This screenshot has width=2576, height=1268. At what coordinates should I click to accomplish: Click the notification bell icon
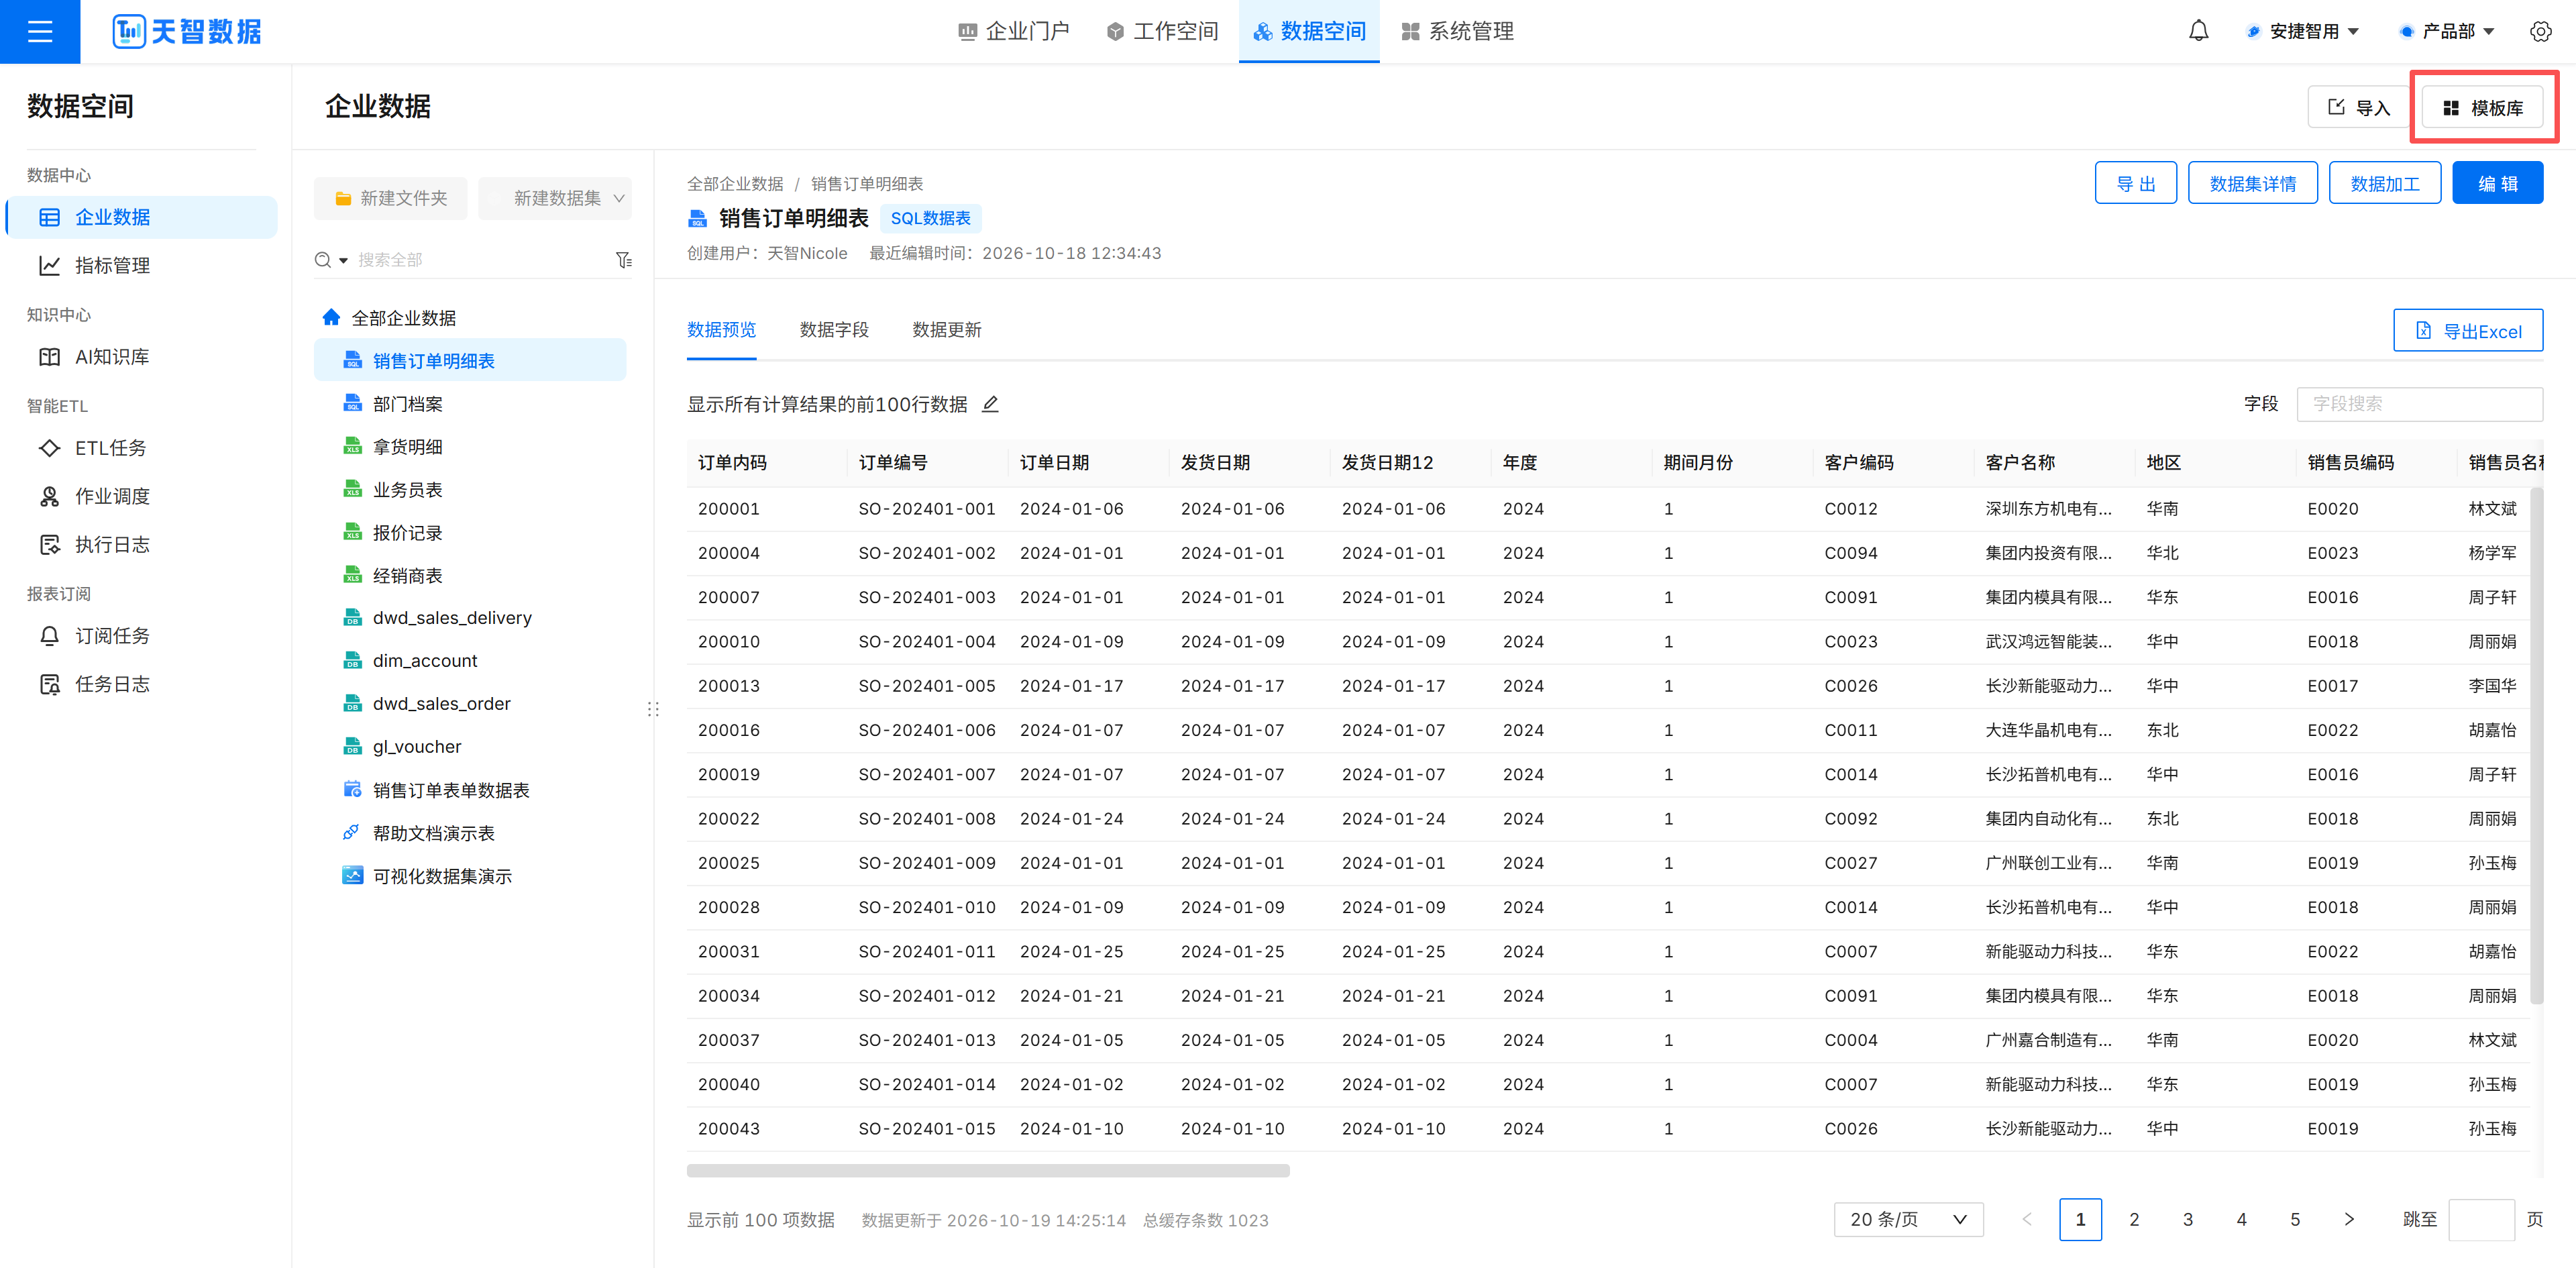point(2198,31)
